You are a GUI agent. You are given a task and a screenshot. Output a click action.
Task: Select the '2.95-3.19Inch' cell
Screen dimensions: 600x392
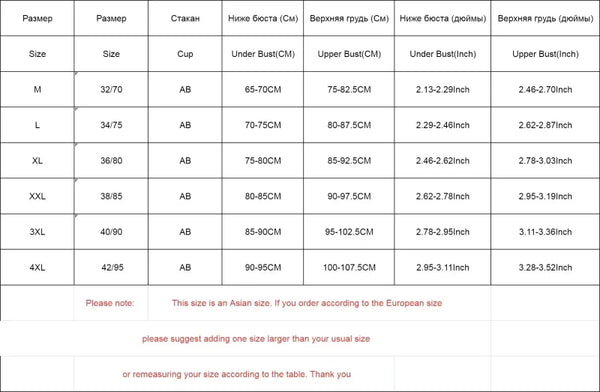tap(545, 196)
